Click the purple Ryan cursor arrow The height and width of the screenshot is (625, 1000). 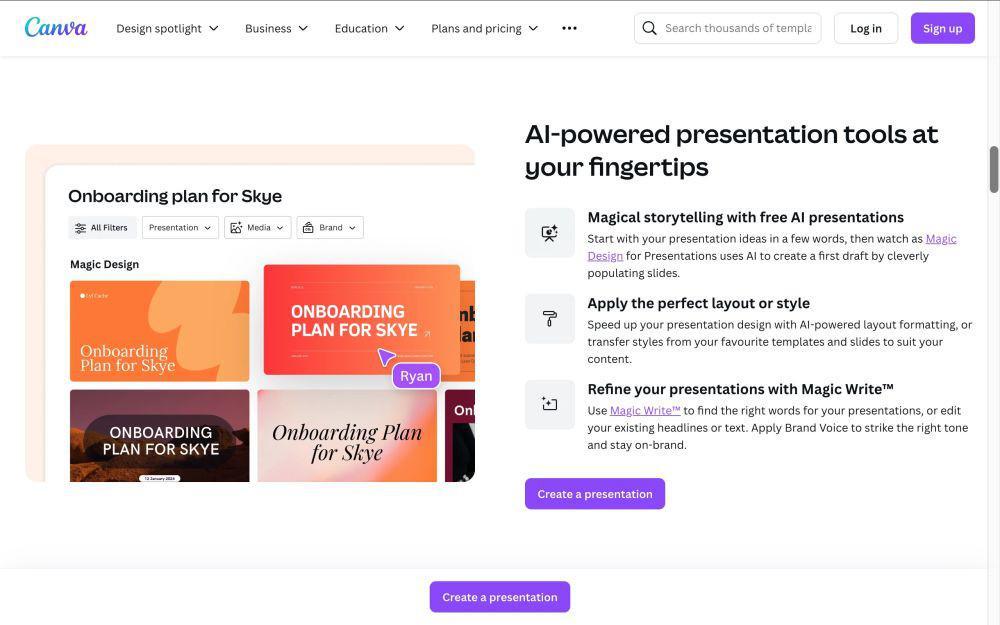pos(386,357)
